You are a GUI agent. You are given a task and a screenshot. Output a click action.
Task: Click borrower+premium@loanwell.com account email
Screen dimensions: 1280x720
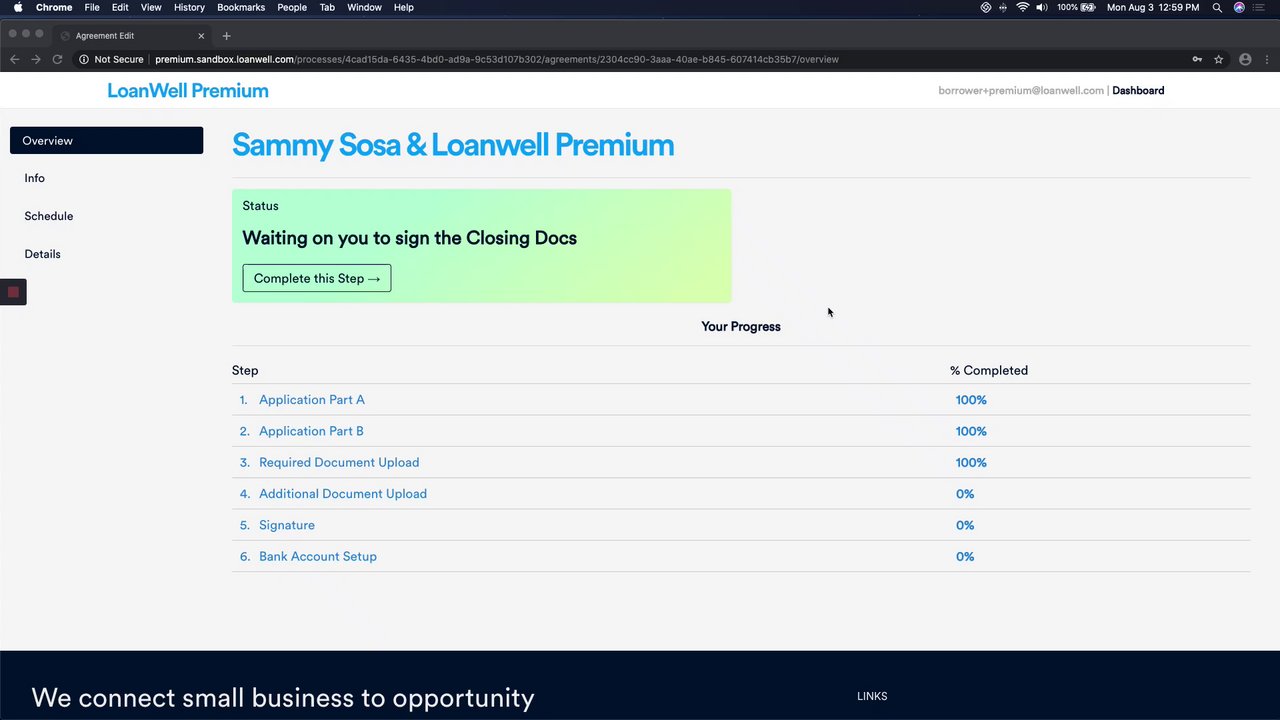(x=1021, y=90)
